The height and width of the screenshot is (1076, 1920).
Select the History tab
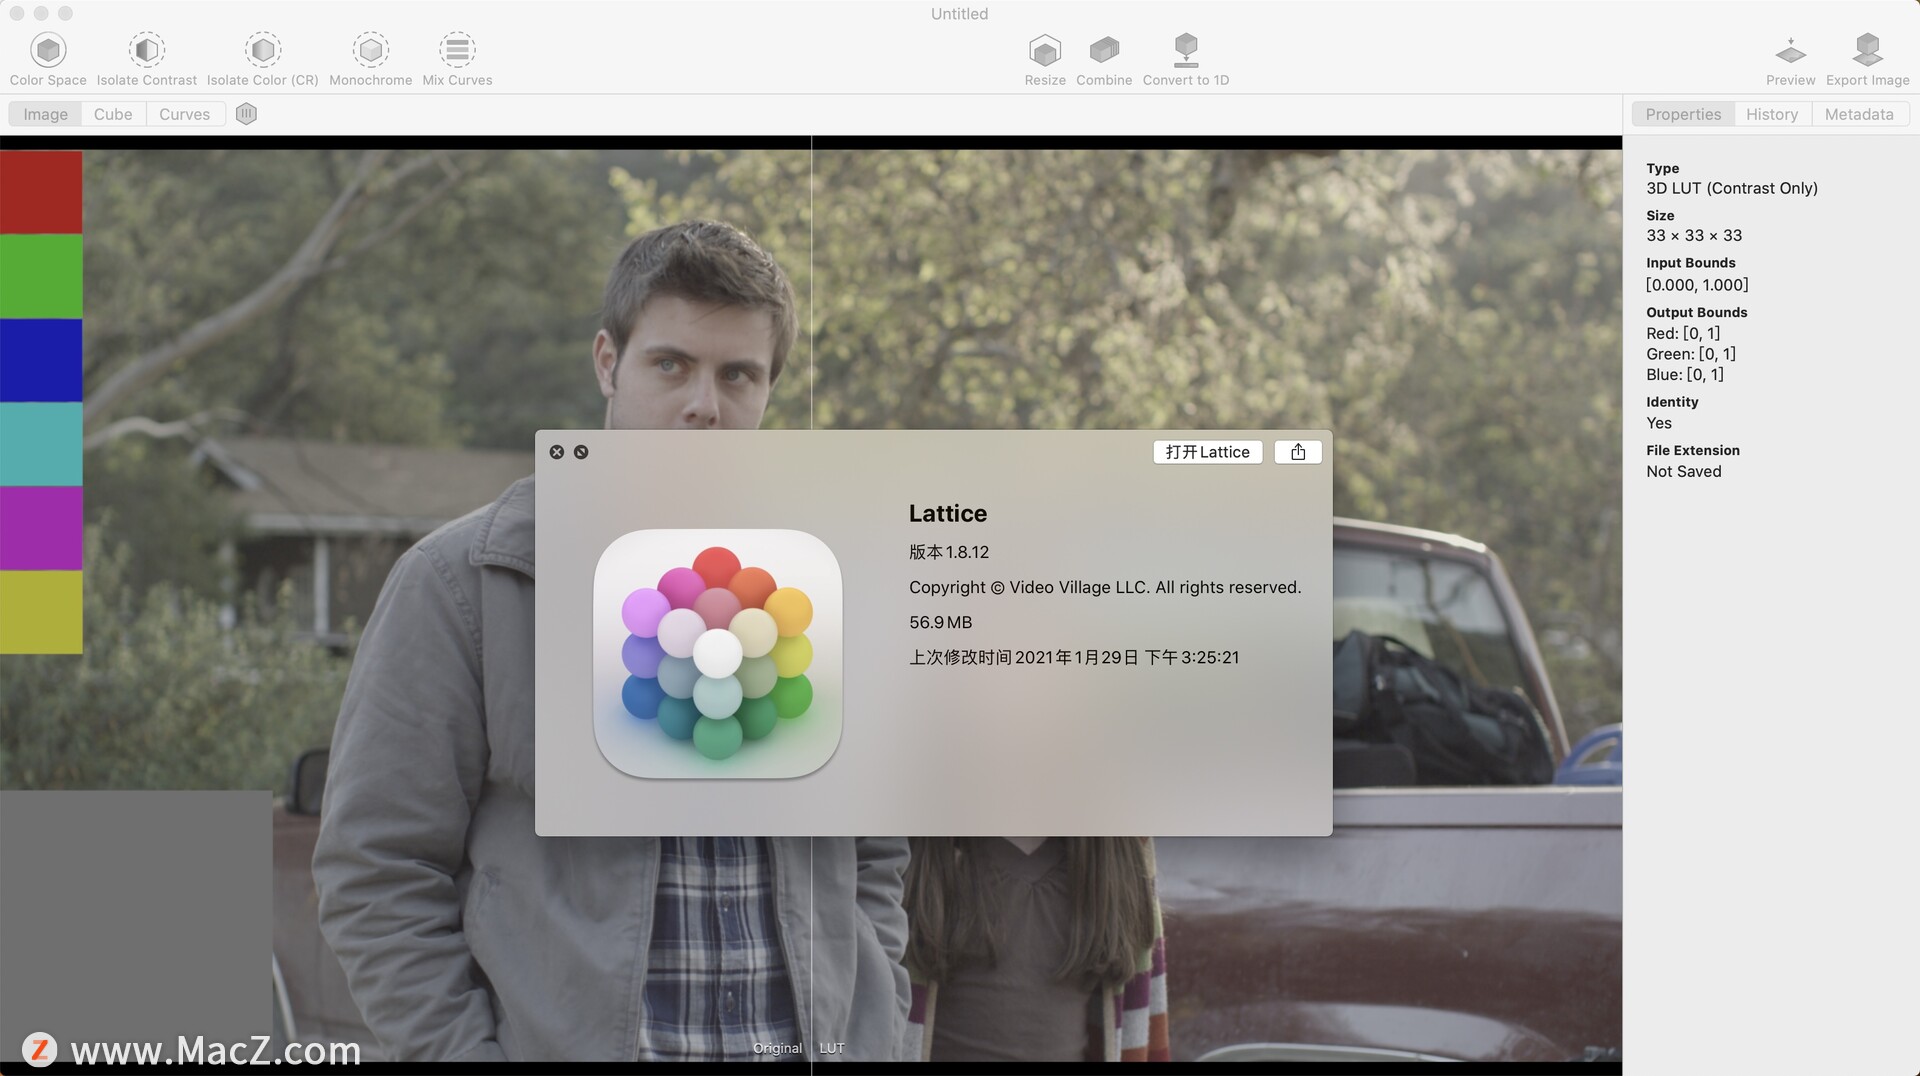coord(1772,114)
